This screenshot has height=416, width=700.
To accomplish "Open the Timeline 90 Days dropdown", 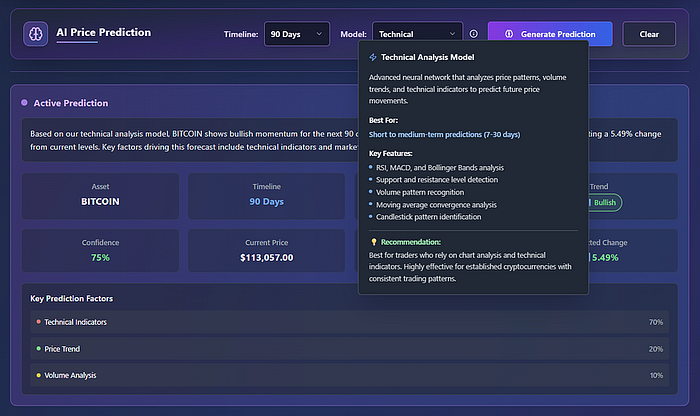I will tap(296, 34).
